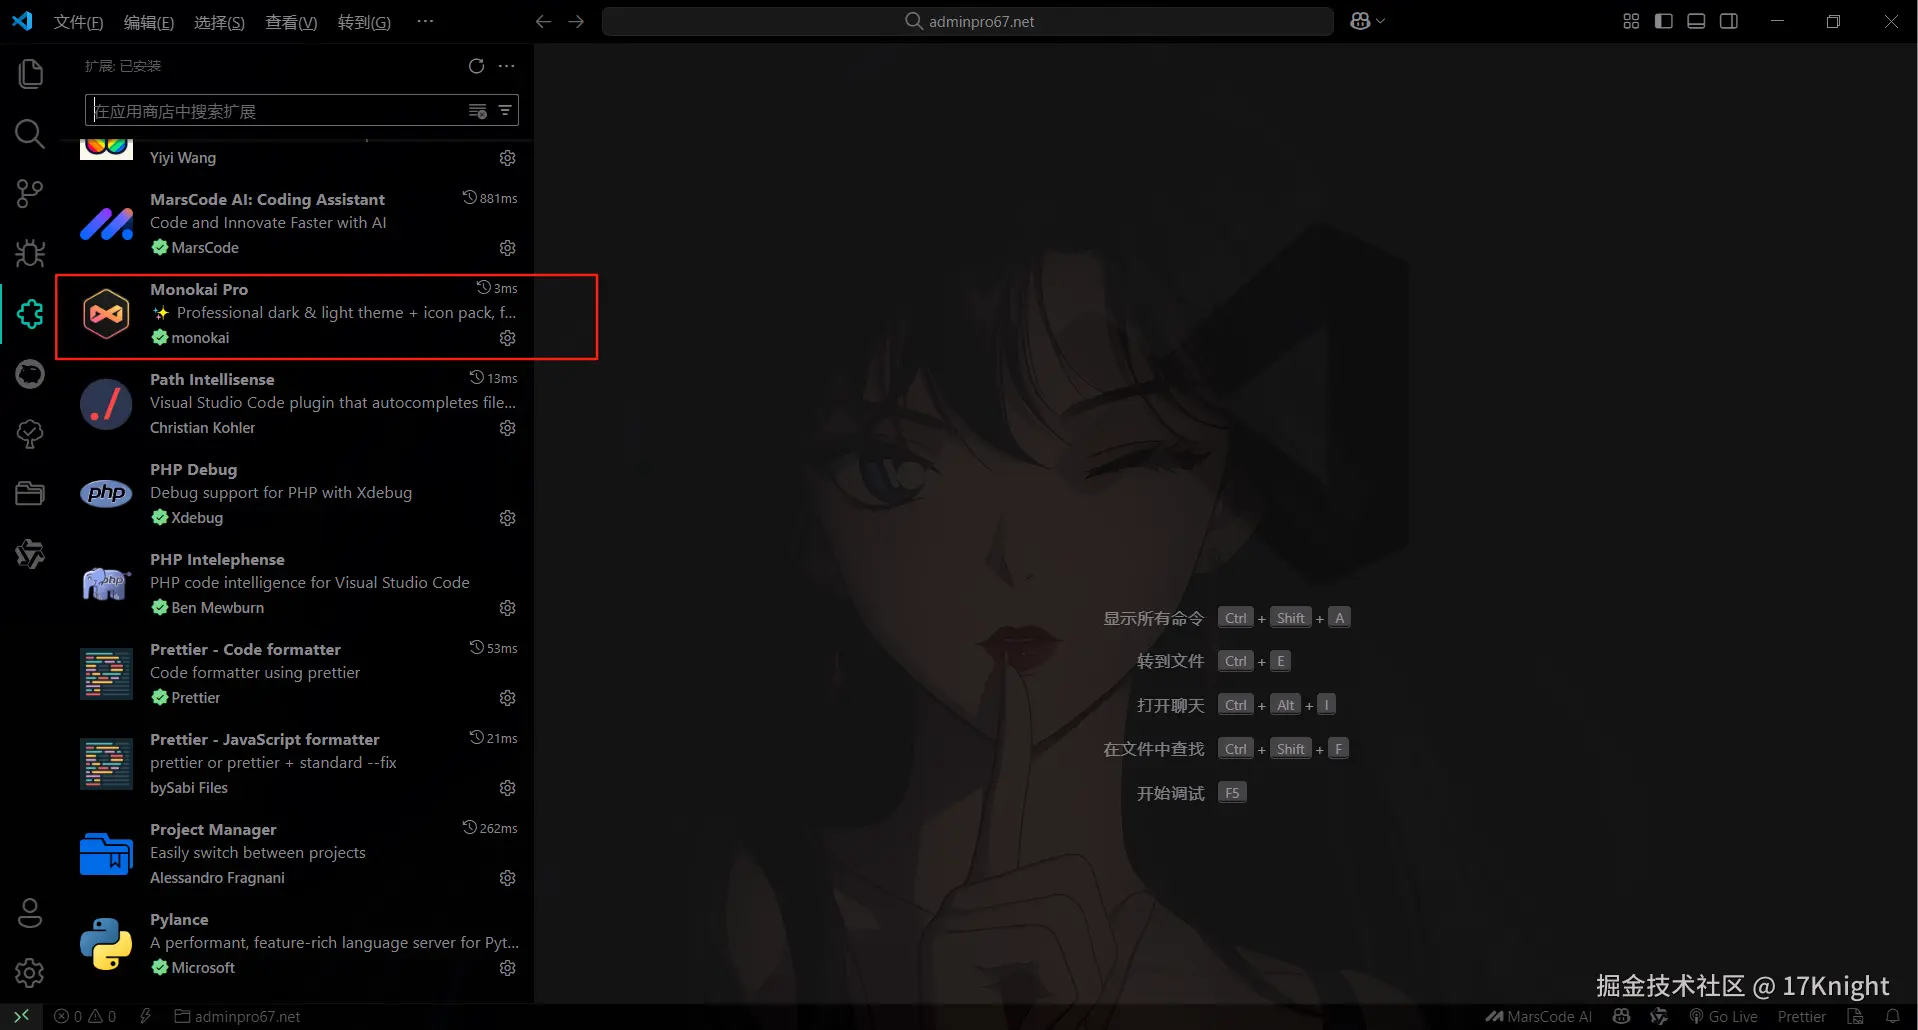This screenshot has width=1918, height=1030.
Task: Open the Run and Debug view
Action: point(30,254)
